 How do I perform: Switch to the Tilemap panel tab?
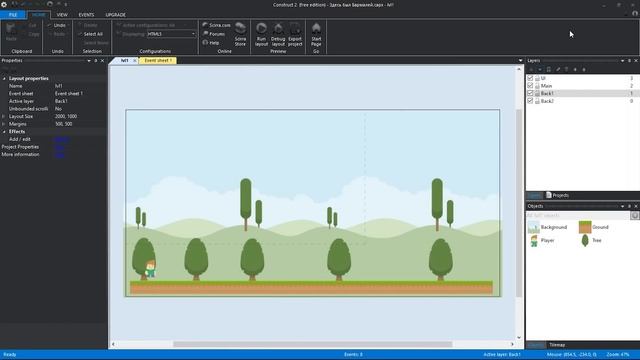coord(557,345)
